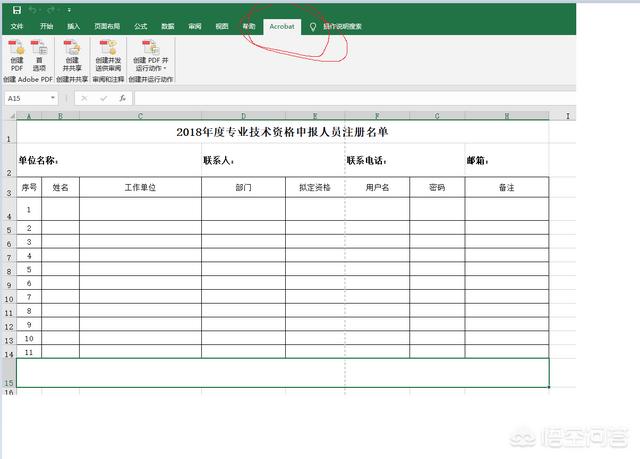Click the cancel X formula bar icon
The image size is (640, 459).
pyautogui.click(x=84, y=98)
